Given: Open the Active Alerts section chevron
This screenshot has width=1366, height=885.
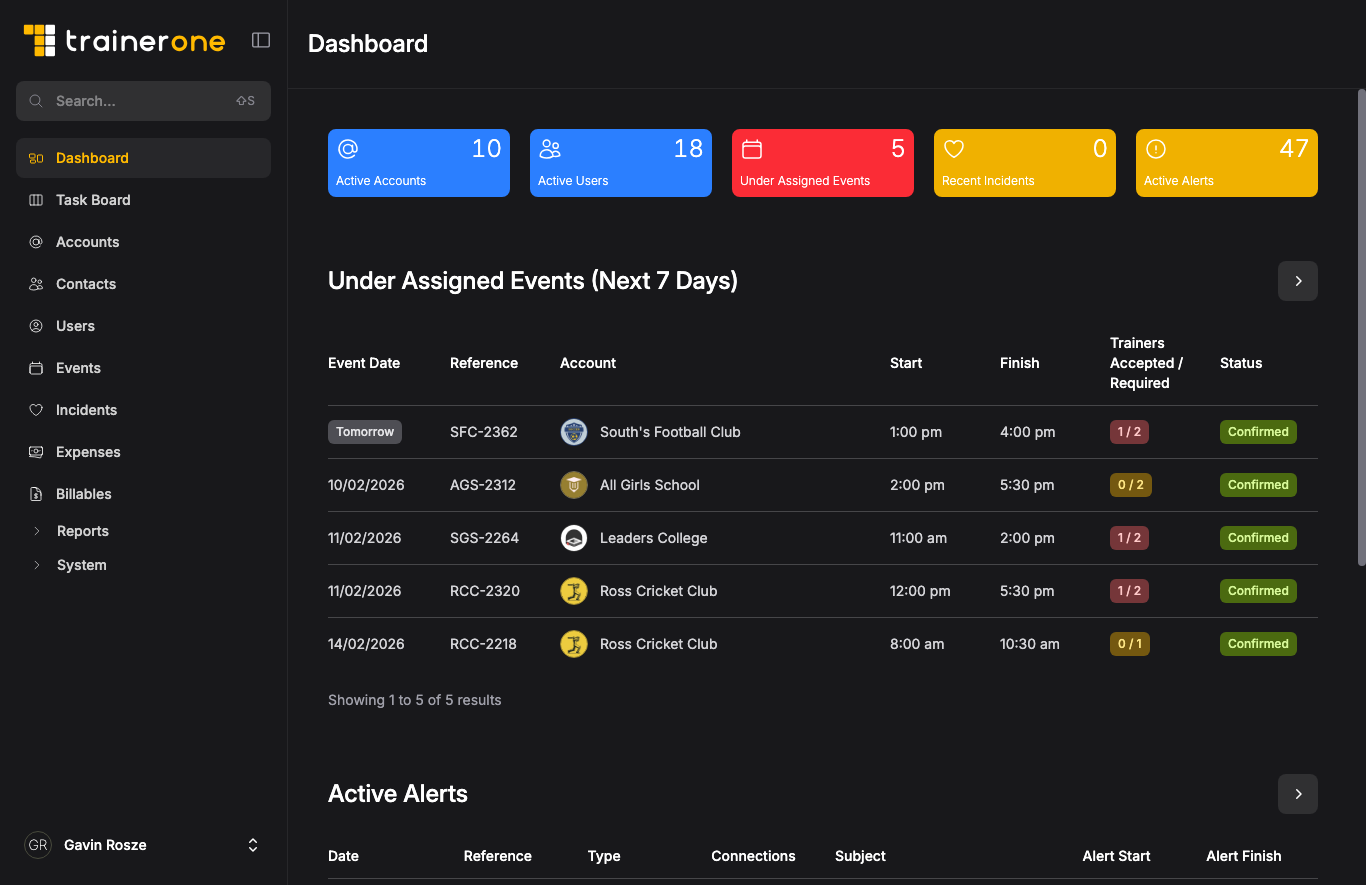Looking at the screenshot, I should 1297,794.
